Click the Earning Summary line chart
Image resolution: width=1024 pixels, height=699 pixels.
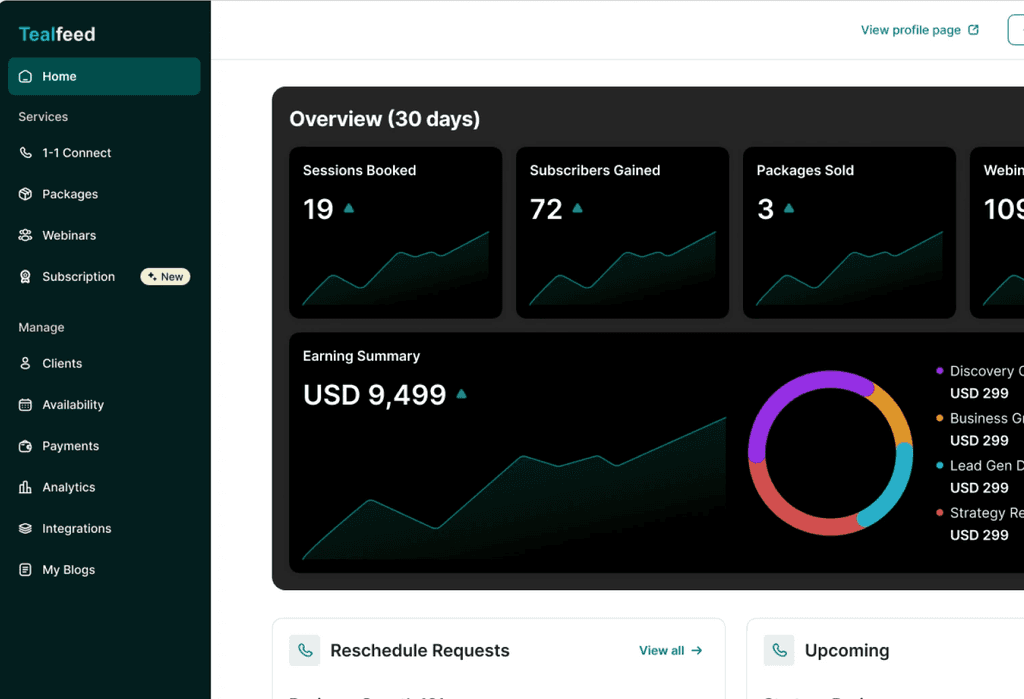(x=514, y=489)
